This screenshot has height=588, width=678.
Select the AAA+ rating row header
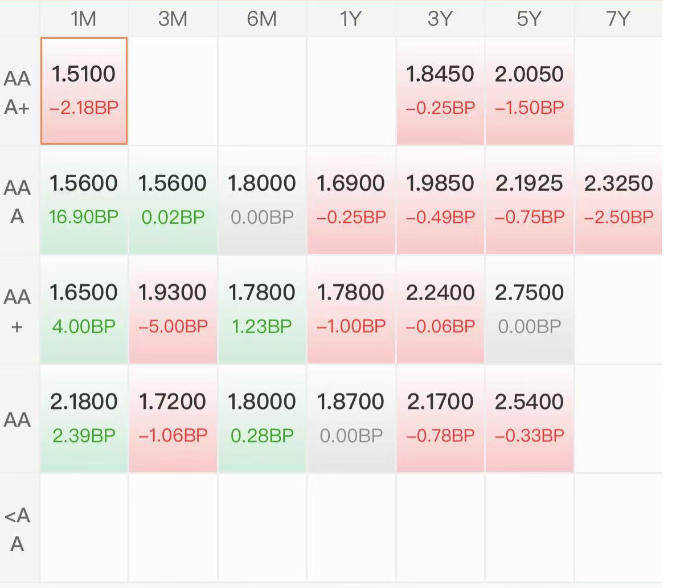[18, 92]
